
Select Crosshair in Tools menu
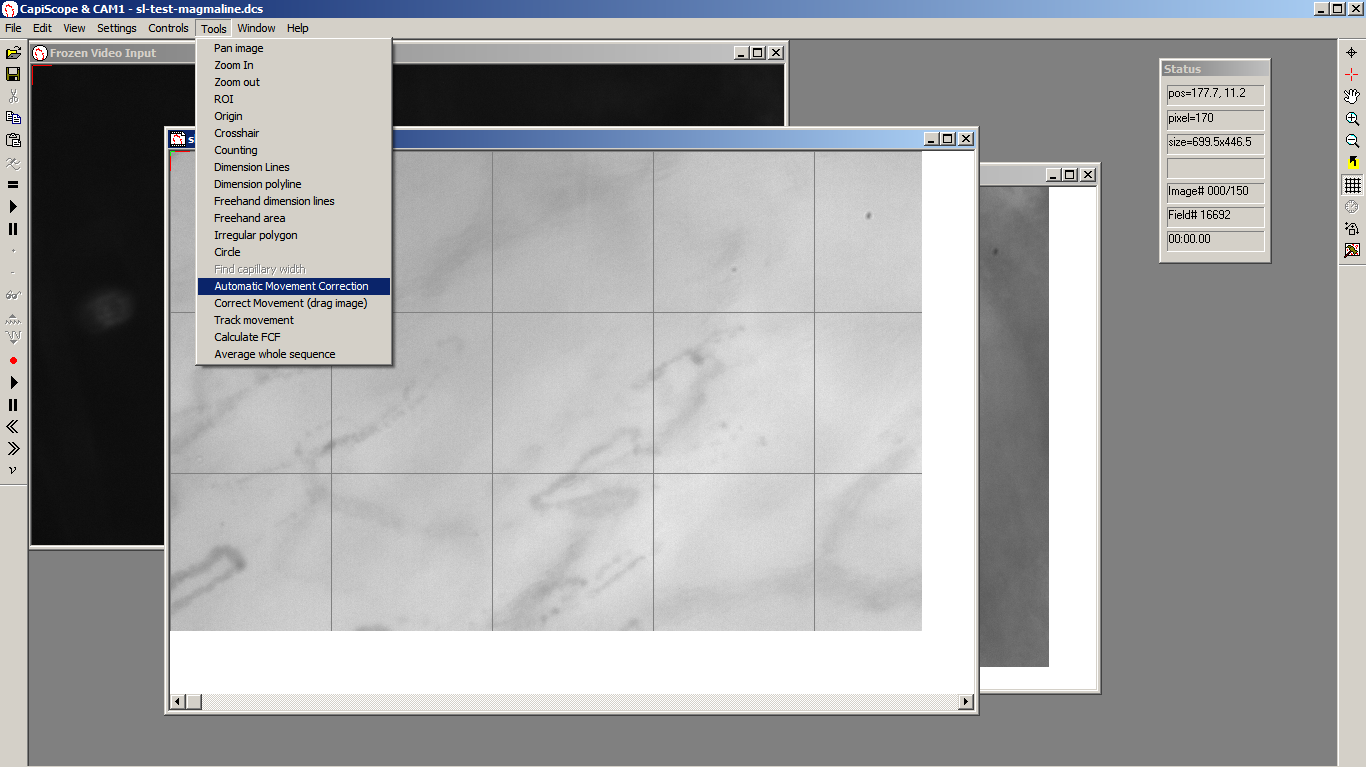click(293, 133)
